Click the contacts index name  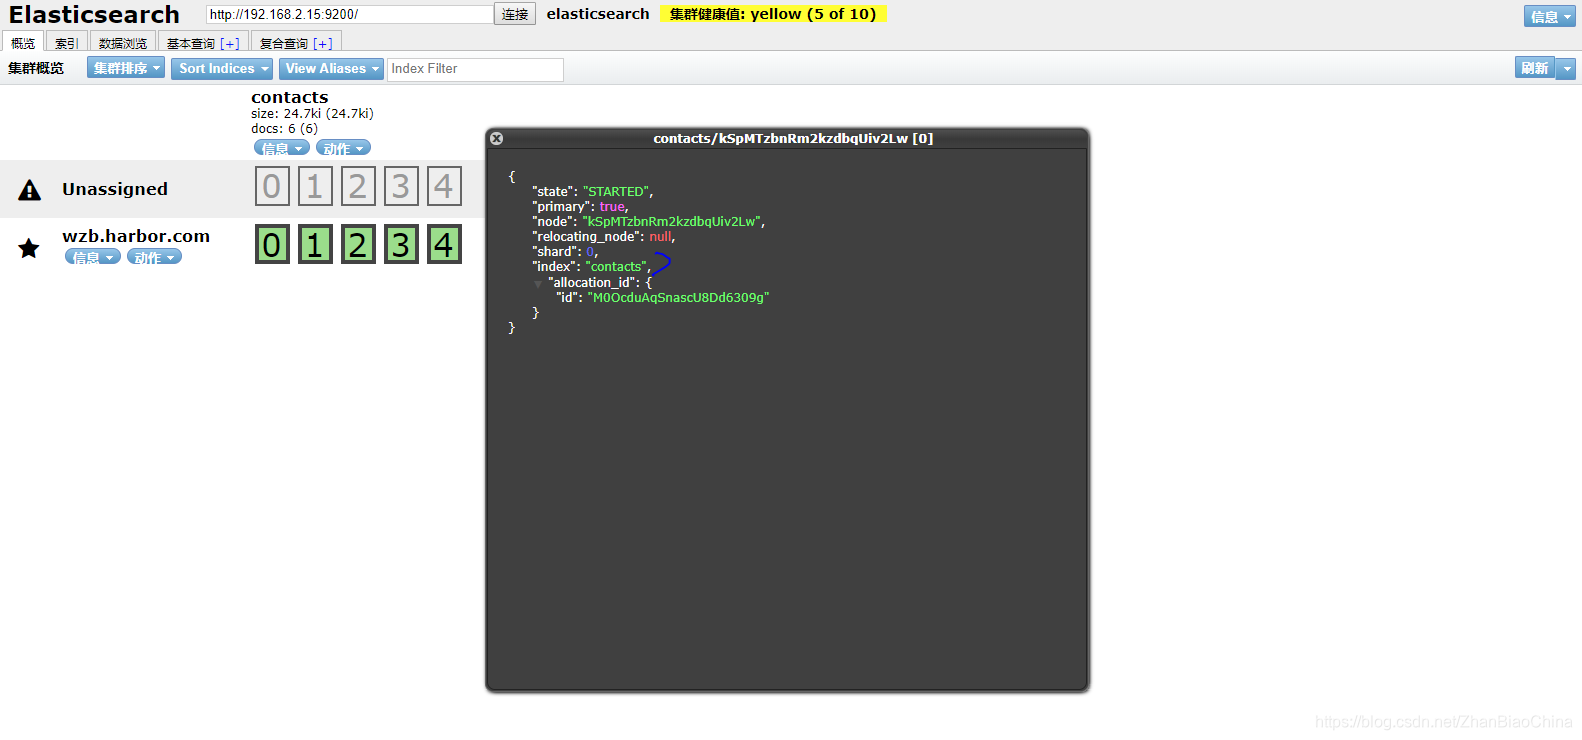(x=290, y=97)
